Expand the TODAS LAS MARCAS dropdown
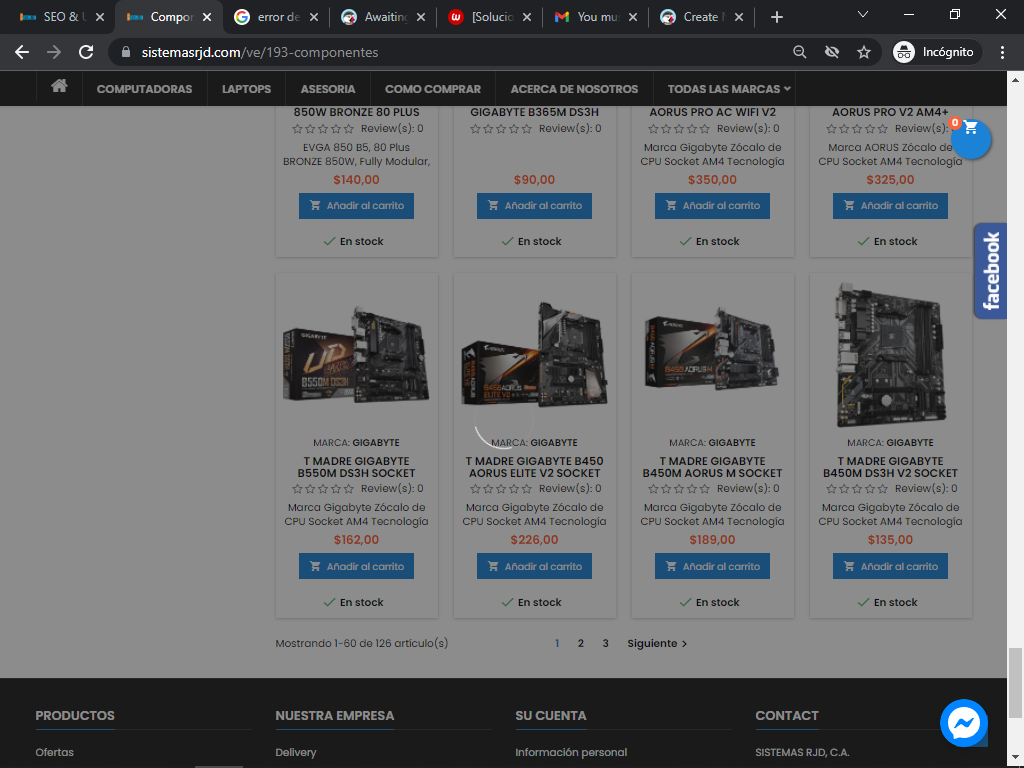Screen dimensions: 1024x768 click(x=729, y=89)
